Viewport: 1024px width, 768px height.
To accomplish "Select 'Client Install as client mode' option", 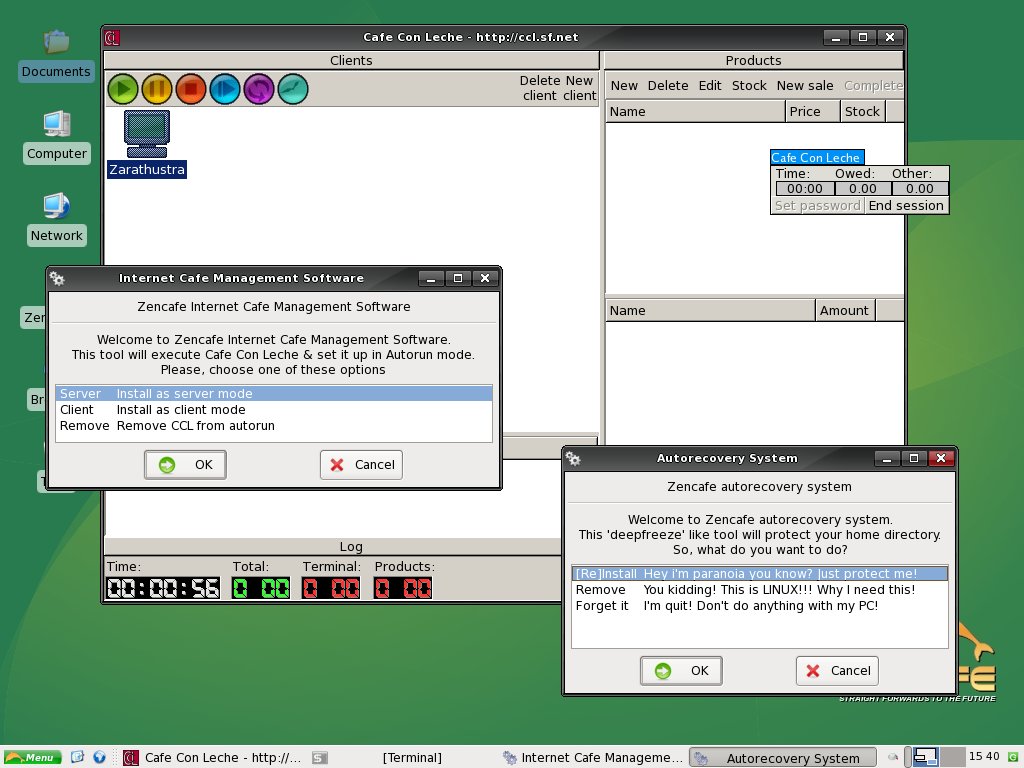I will (x=274, y=410).
